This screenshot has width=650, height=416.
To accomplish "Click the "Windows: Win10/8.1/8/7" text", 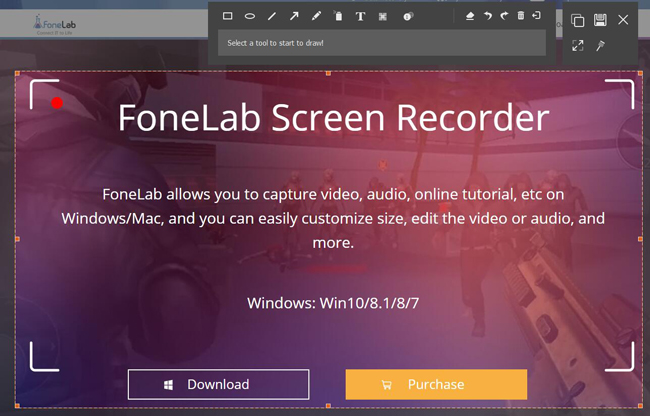I will [333, 303].
